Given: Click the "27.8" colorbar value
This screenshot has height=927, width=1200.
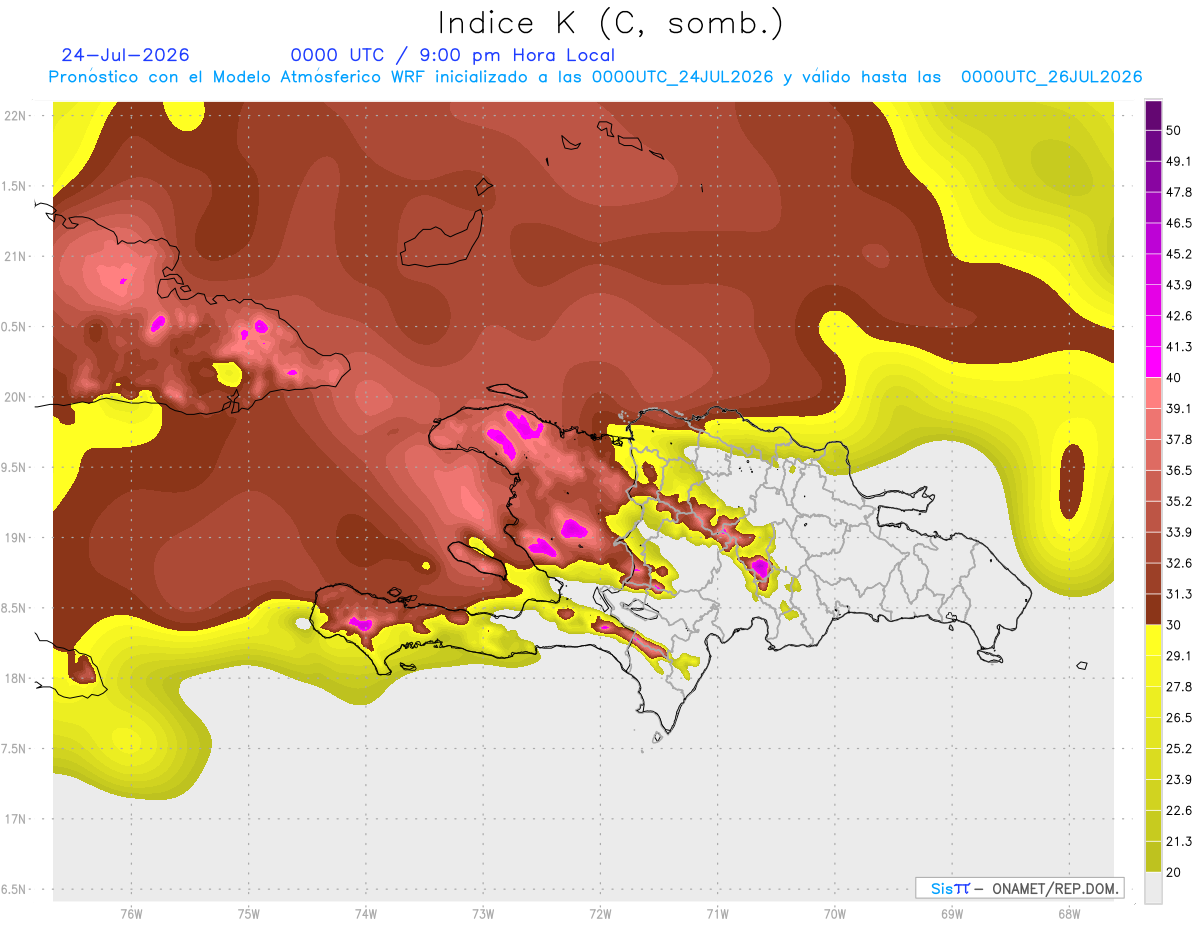Looking at the screenshot, I should (x=1178, y=687).
